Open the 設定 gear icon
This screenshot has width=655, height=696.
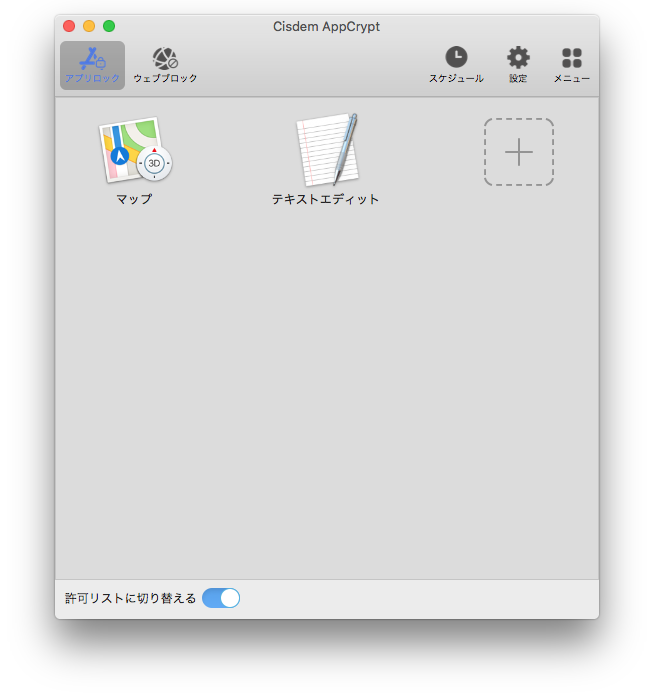point(518,57)
